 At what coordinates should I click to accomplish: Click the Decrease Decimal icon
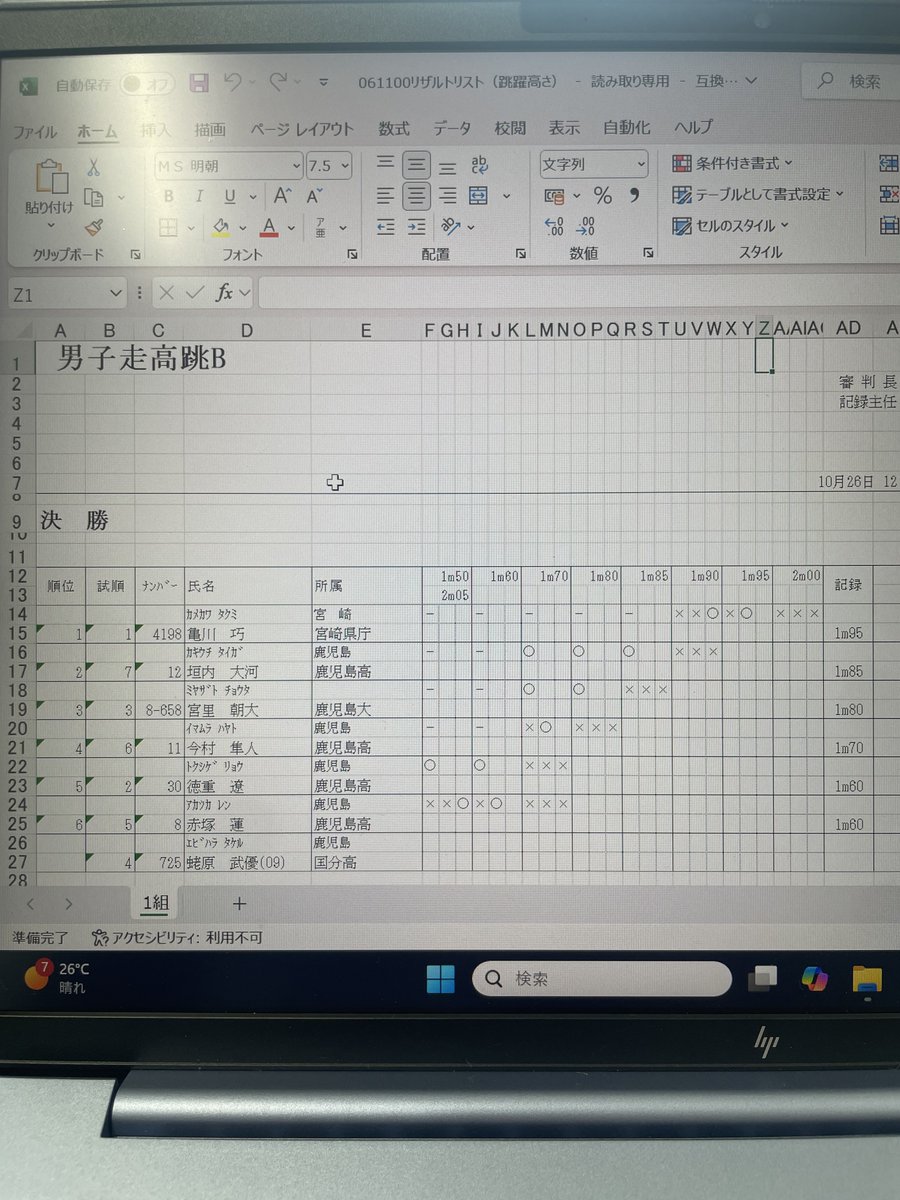point(587,227)
